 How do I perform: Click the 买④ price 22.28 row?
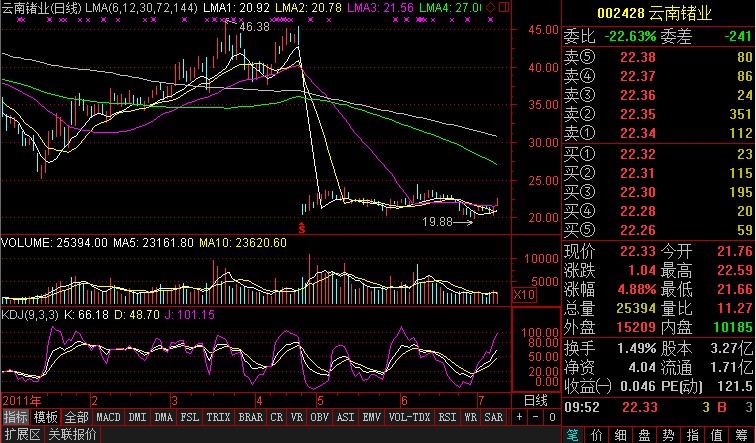pyautogui.click(x=659, y=211)
